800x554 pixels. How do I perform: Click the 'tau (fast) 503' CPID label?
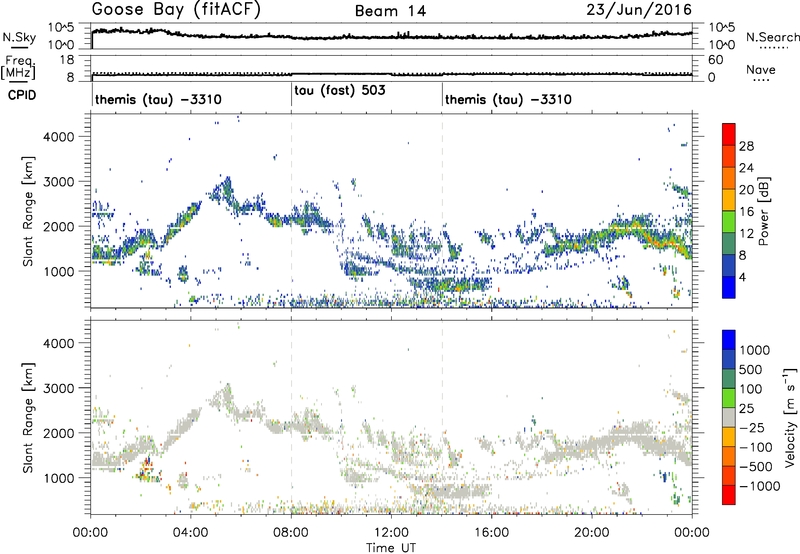[x=340, y=91]
